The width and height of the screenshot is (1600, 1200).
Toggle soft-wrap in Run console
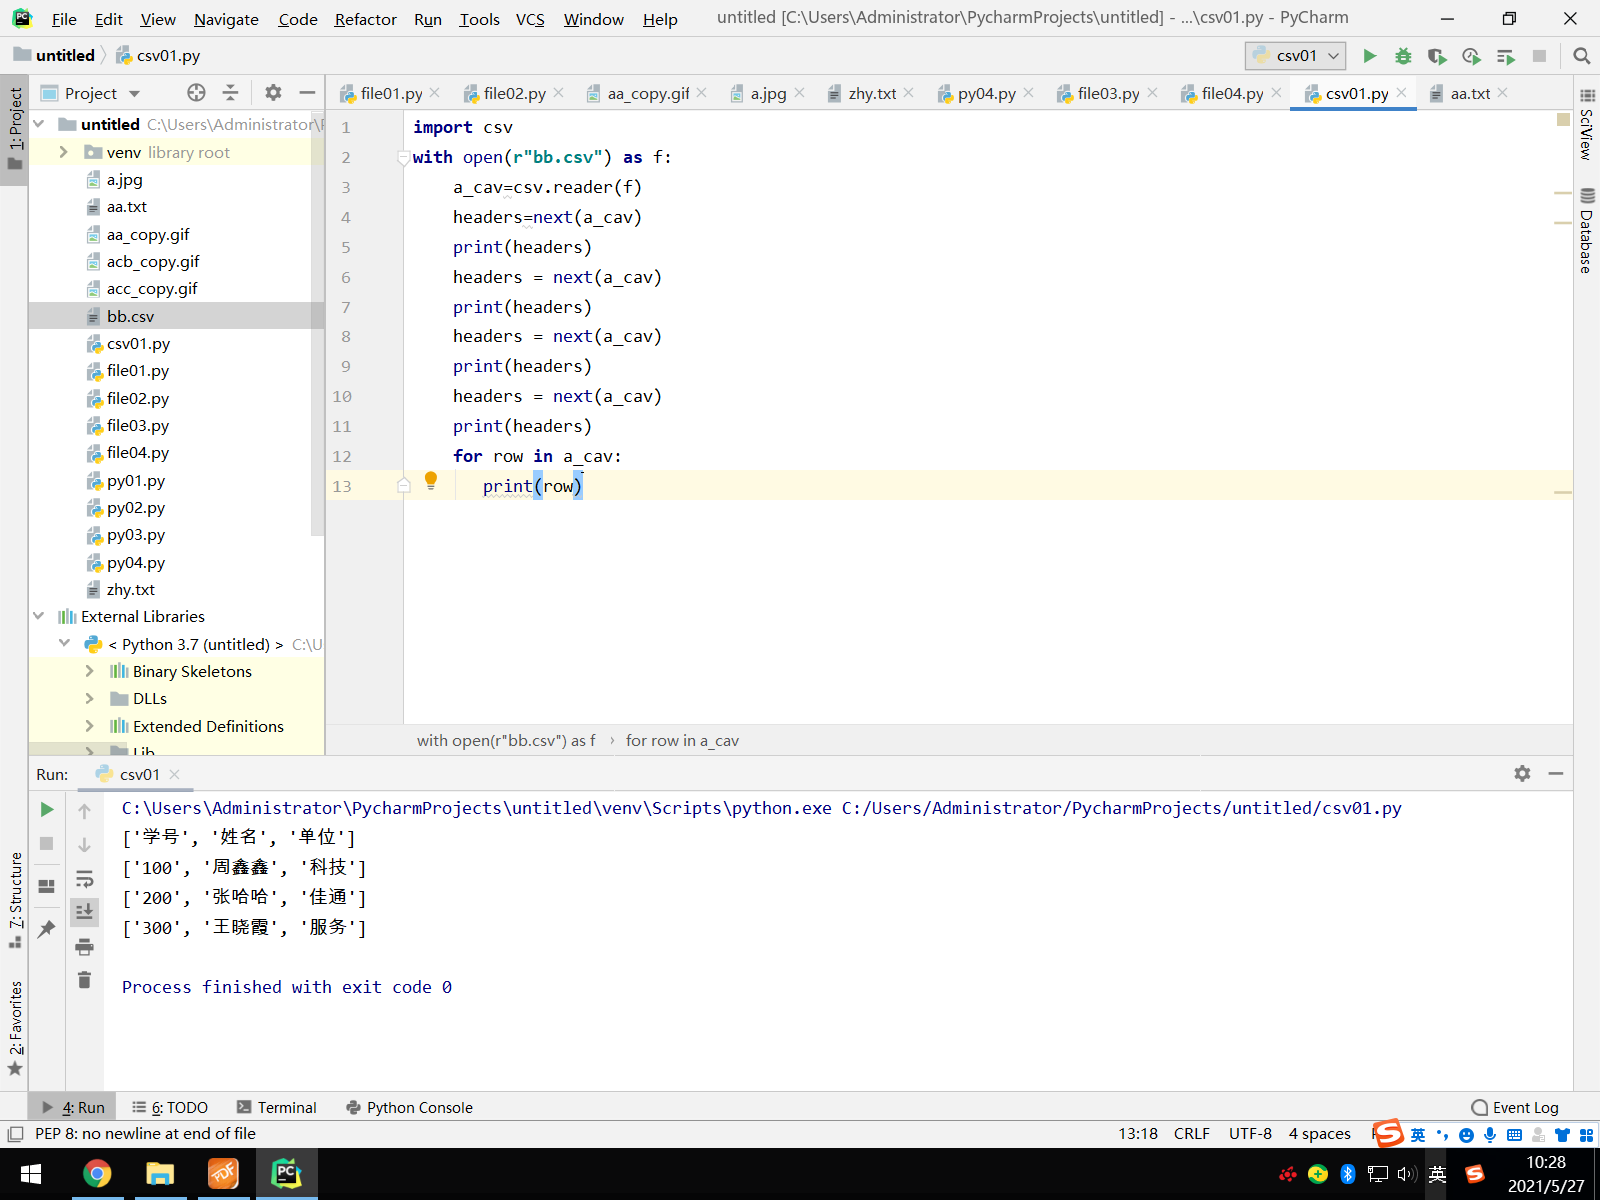[85, 878]
